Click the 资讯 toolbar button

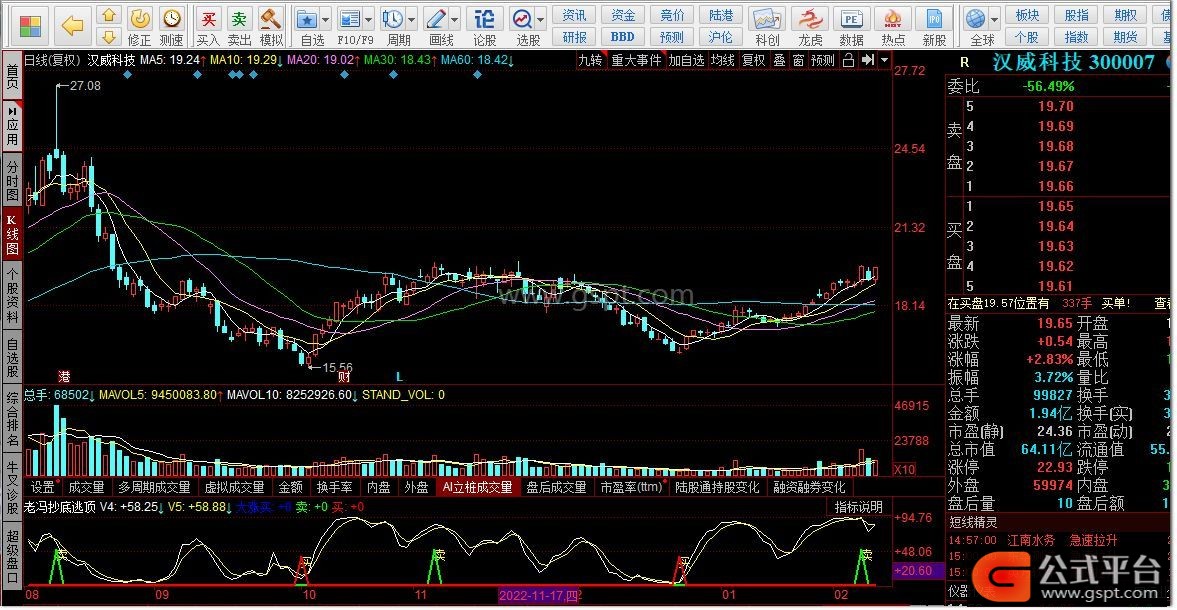574,15
